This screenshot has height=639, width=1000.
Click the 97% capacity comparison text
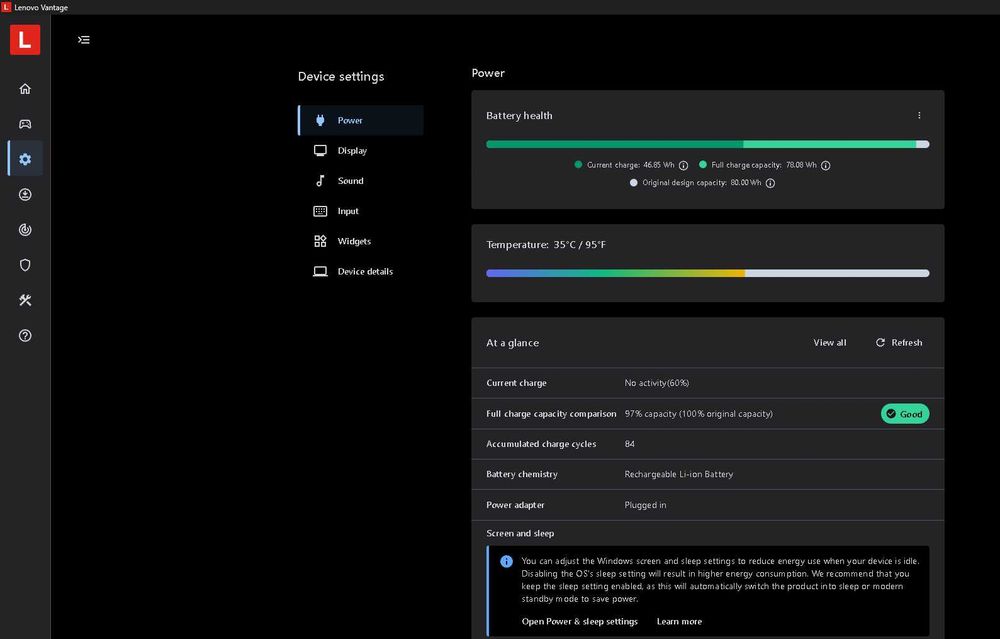pyautogui.click(x=698, y=414)
